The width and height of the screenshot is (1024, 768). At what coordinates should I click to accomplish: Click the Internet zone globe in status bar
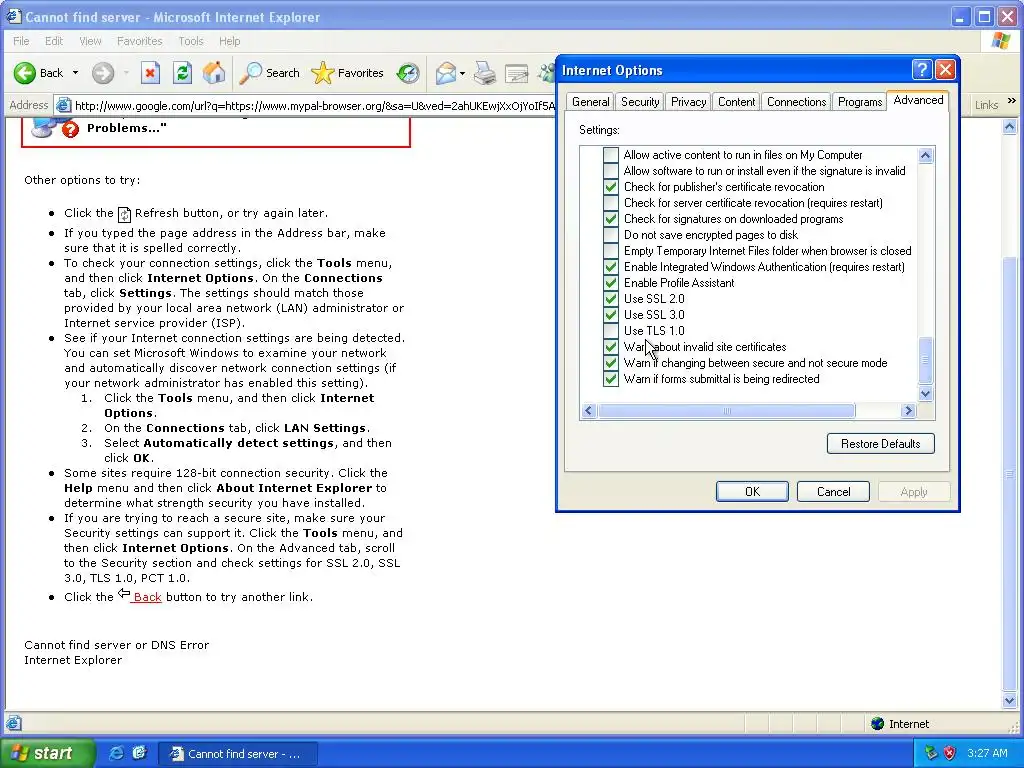tap(877, 724)
